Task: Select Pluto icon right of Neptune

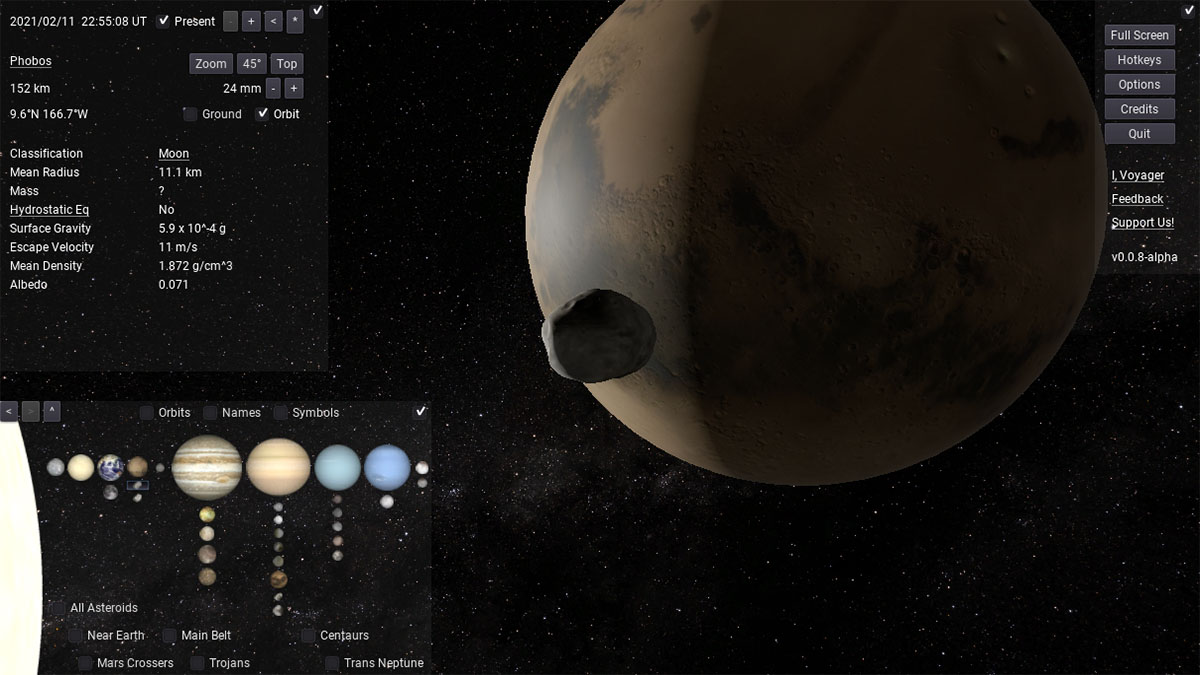Action: 422,467
